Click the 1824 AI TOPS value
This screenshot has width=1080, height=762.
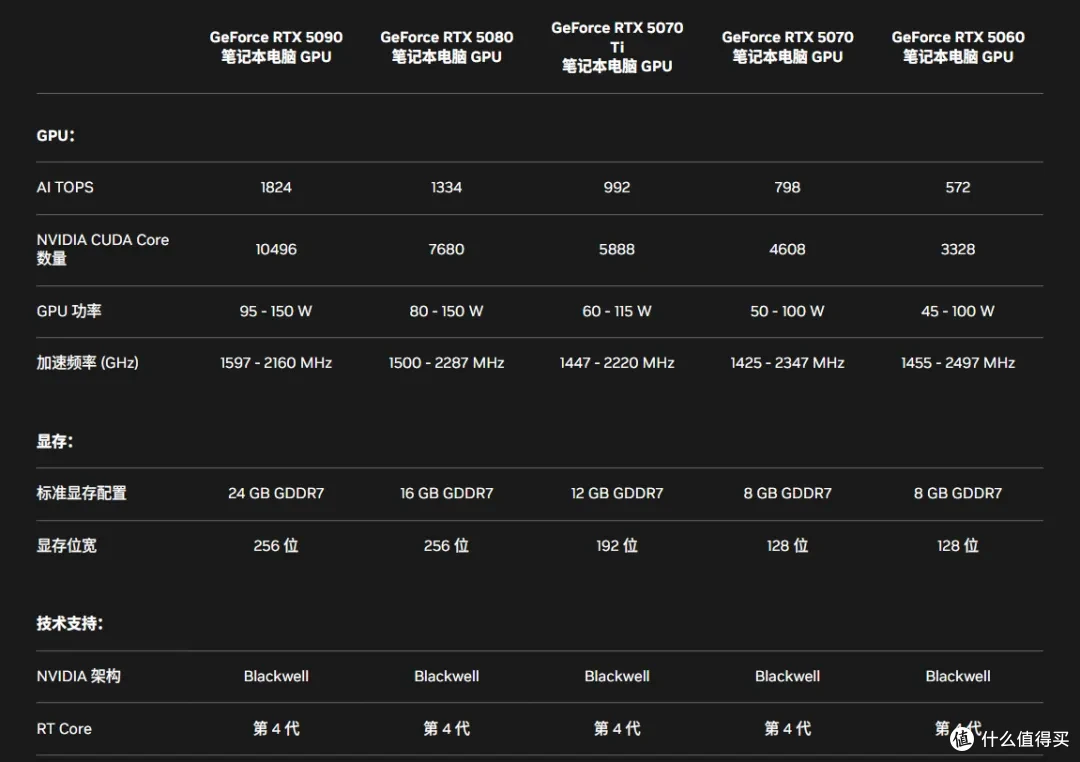point(276,187)
